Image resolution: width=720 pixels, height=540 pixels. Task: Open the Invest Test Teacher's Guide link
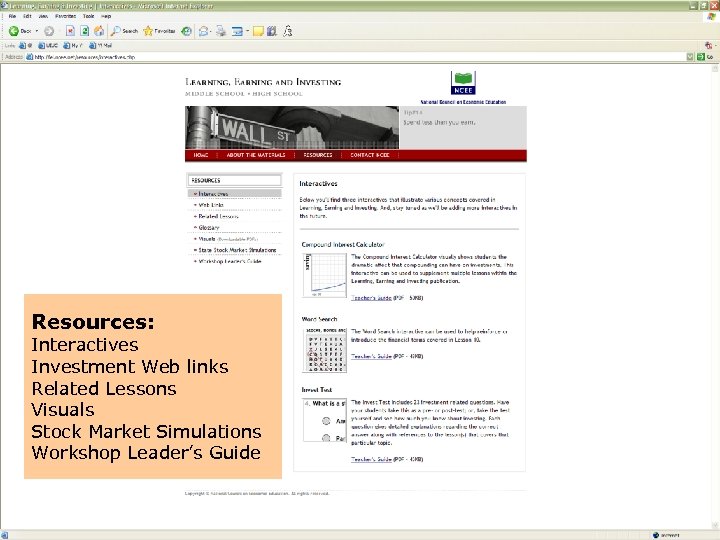(371, 459)
